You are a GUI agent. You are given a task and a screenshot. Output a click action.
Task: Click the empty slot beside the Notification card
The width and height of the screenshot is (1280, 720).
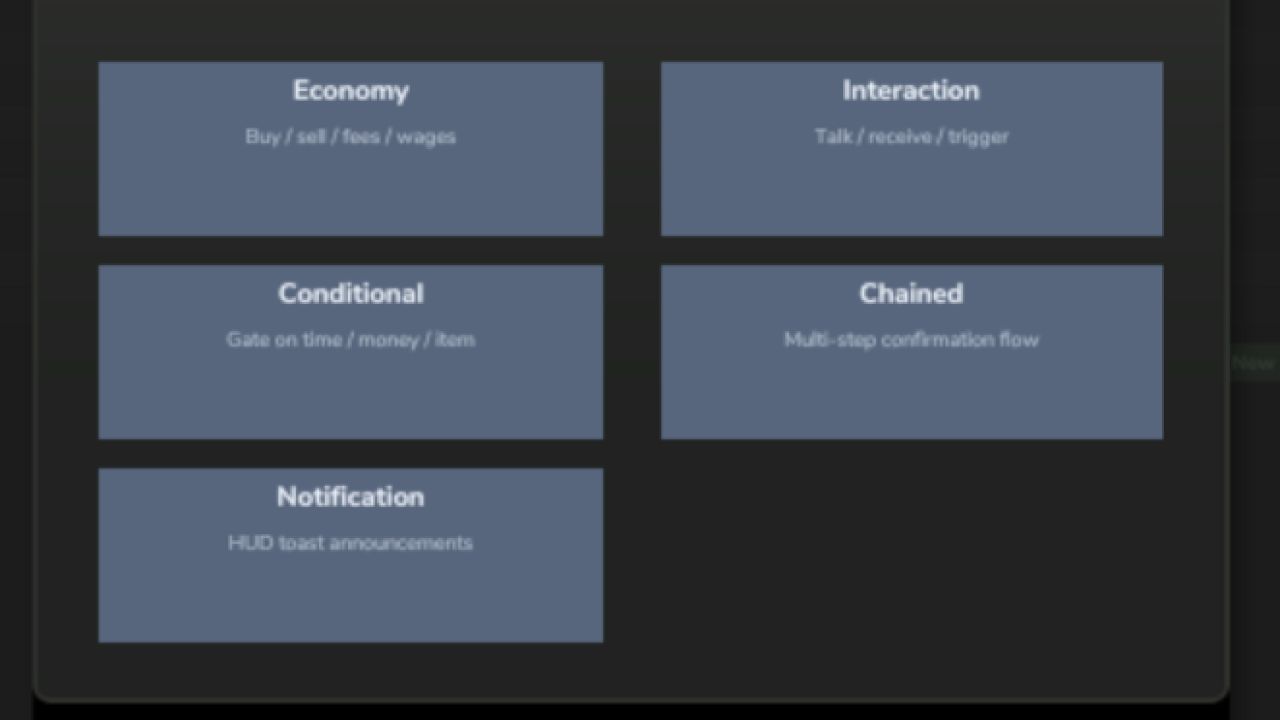click(x=911, y=555)
